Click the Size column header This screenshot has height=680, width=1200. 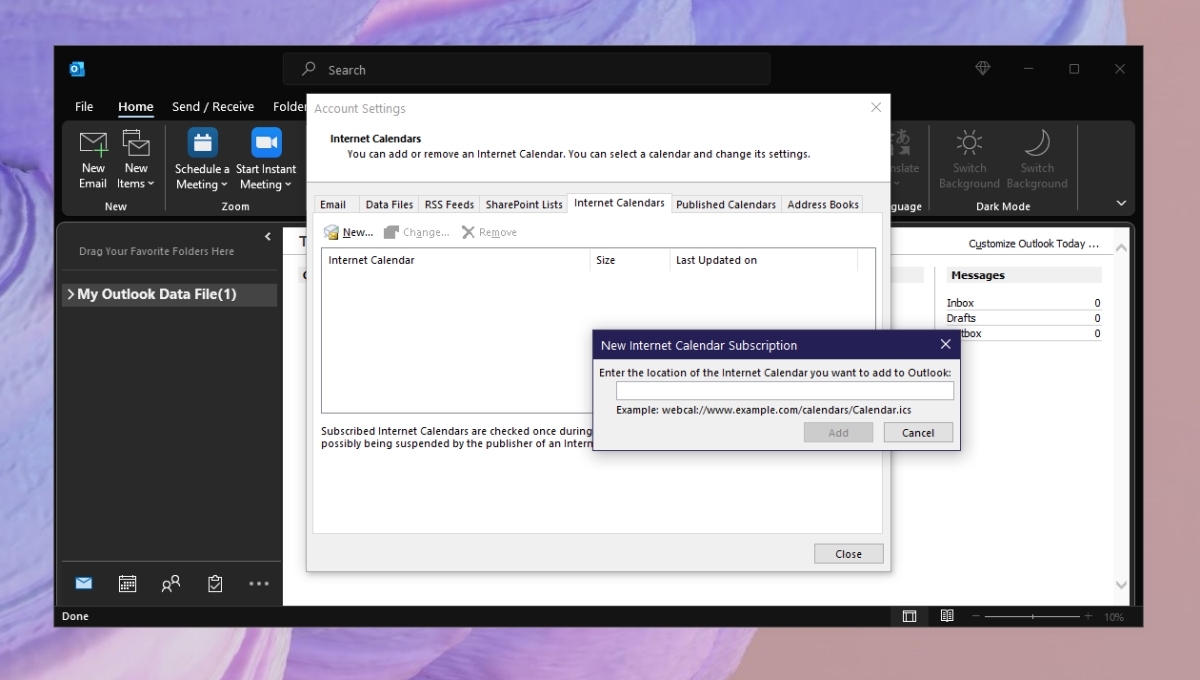(630, 260)
